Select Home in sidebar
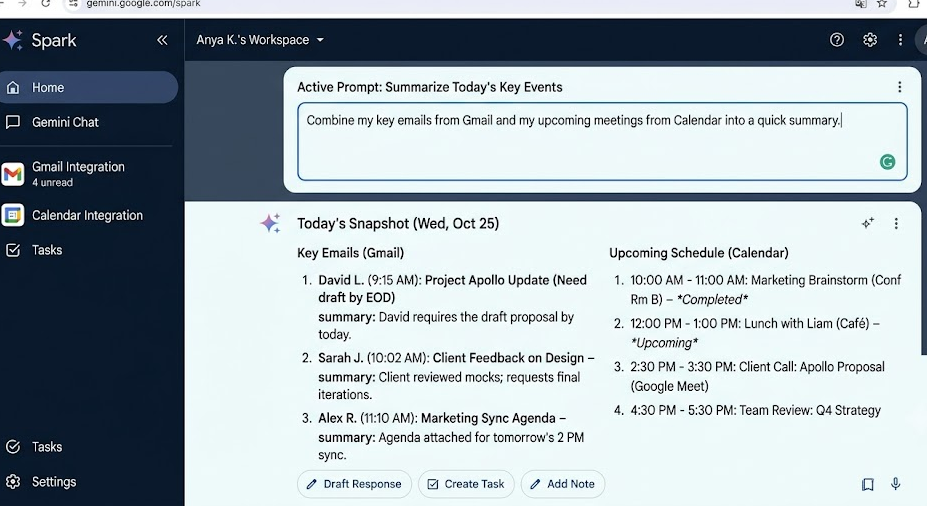The width and height of the screenshot is (927, 506). 89,87
